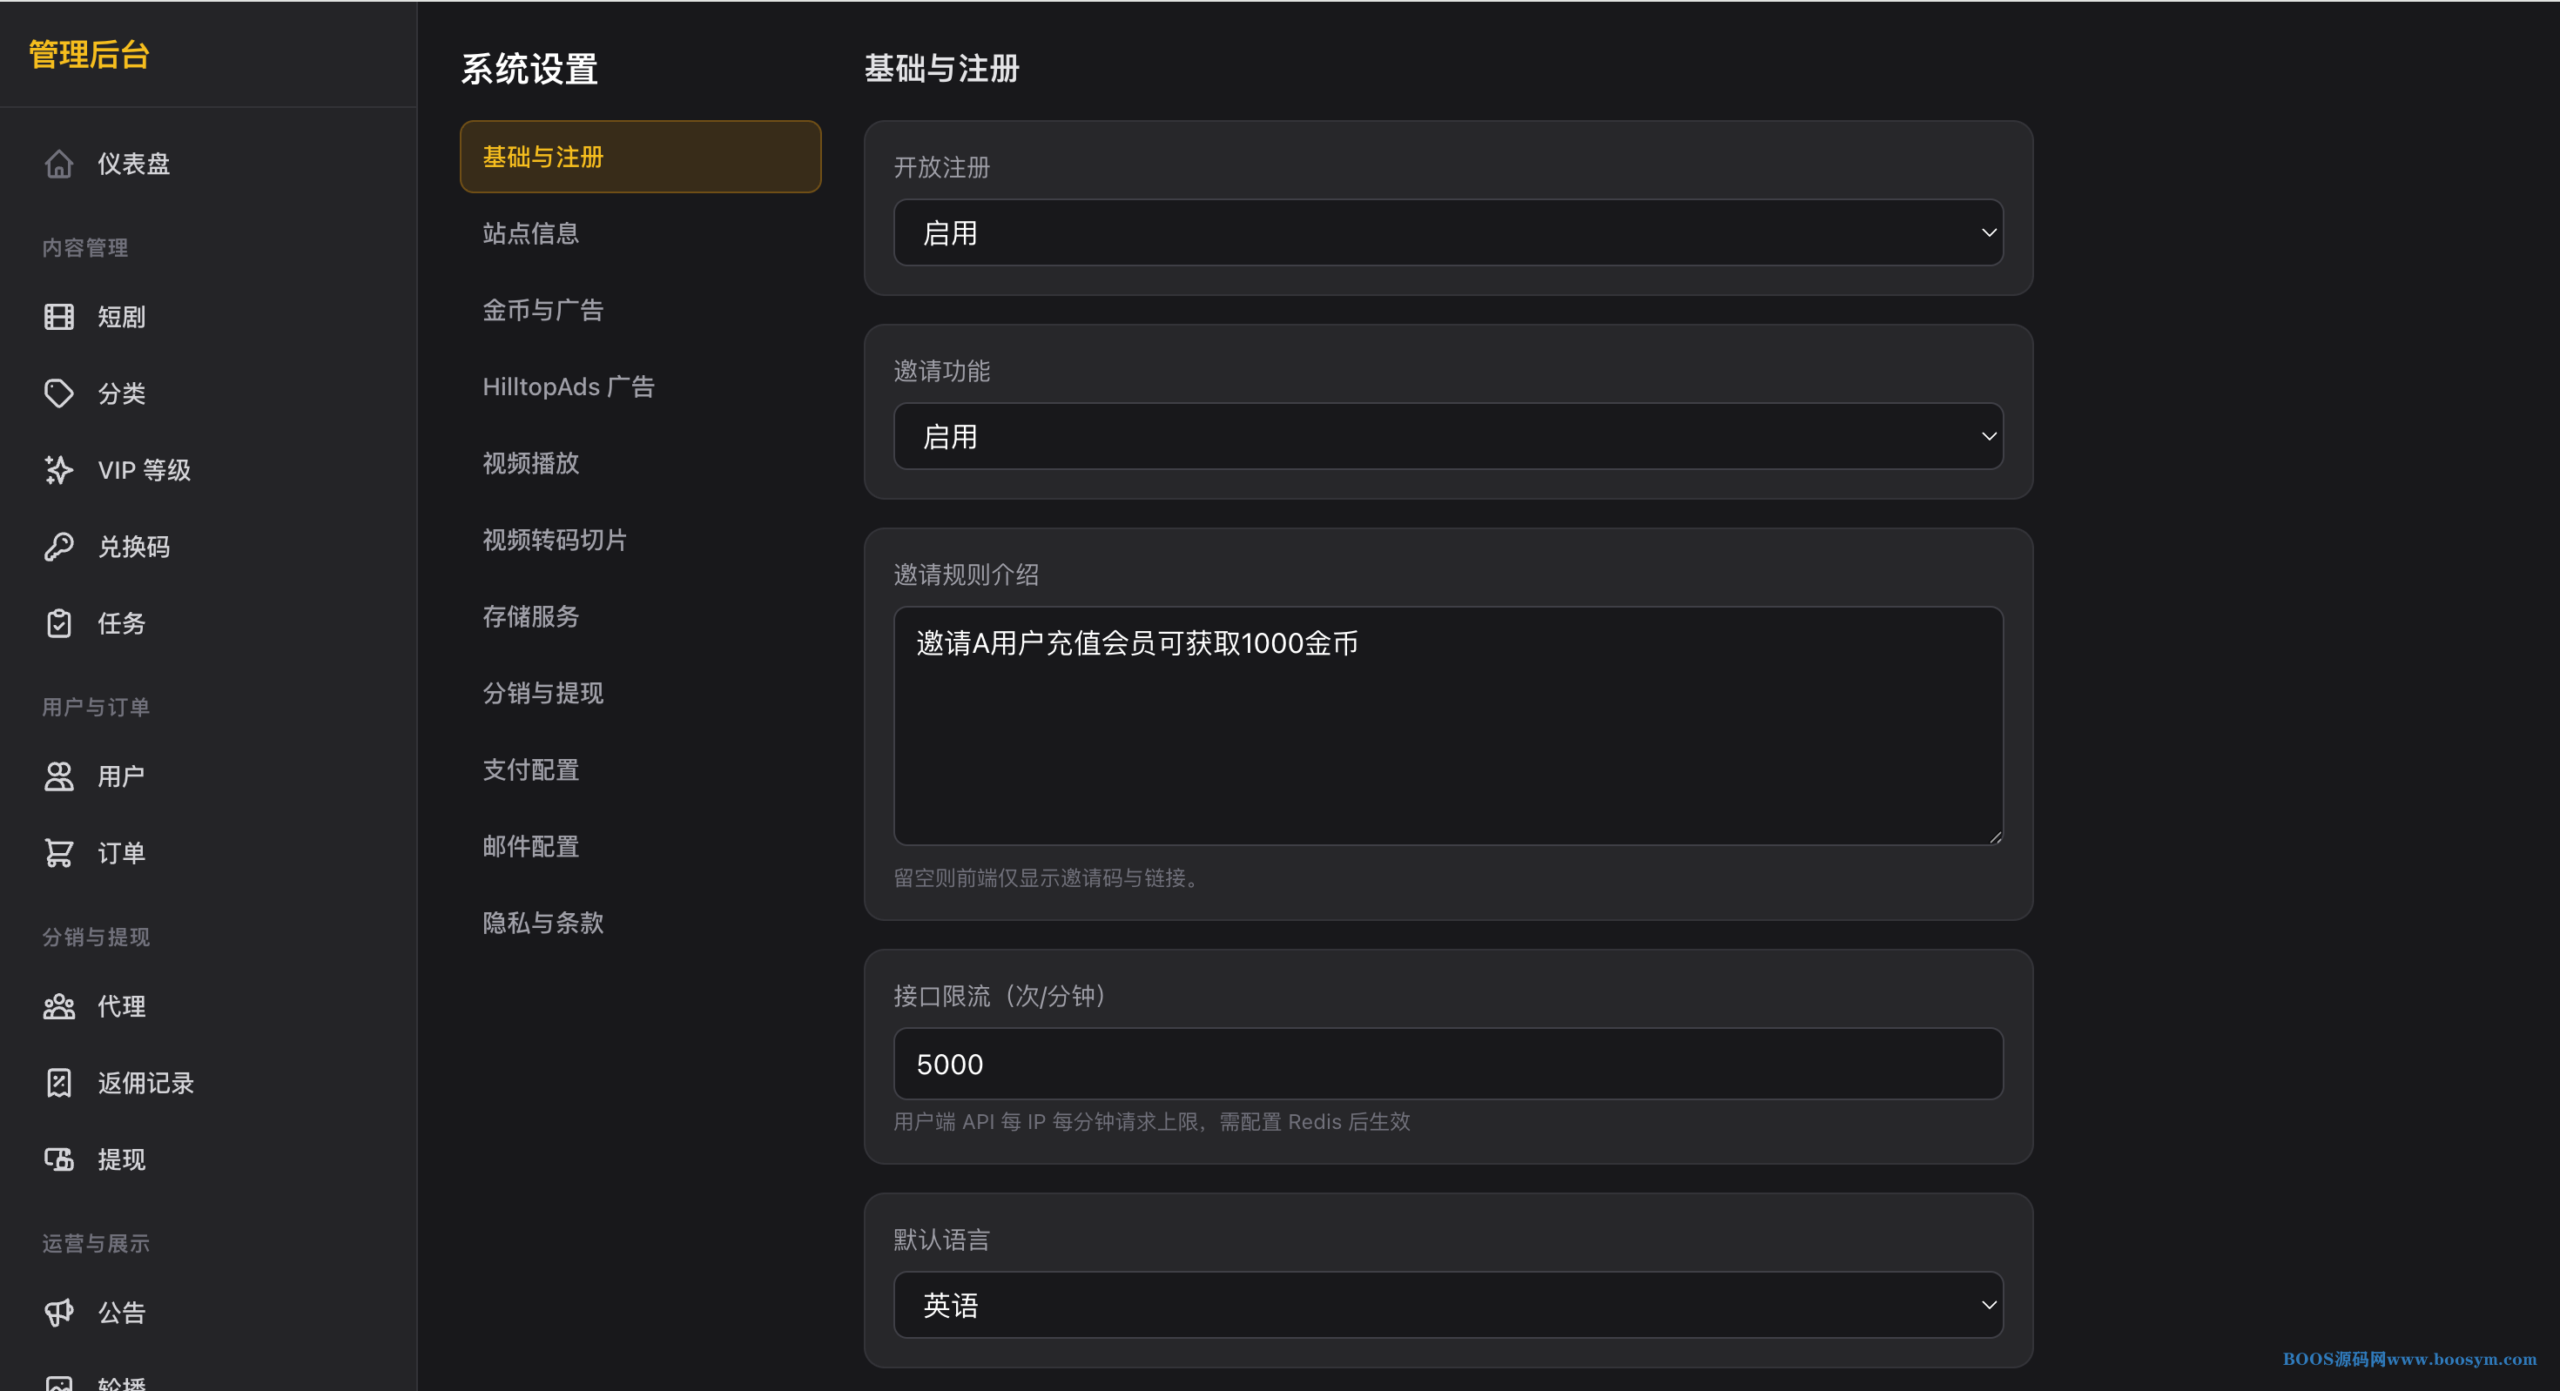The height and width of the screenshot is (1391, 2560).
Task: Click the dashboard home icon
Action: point(59,163)
